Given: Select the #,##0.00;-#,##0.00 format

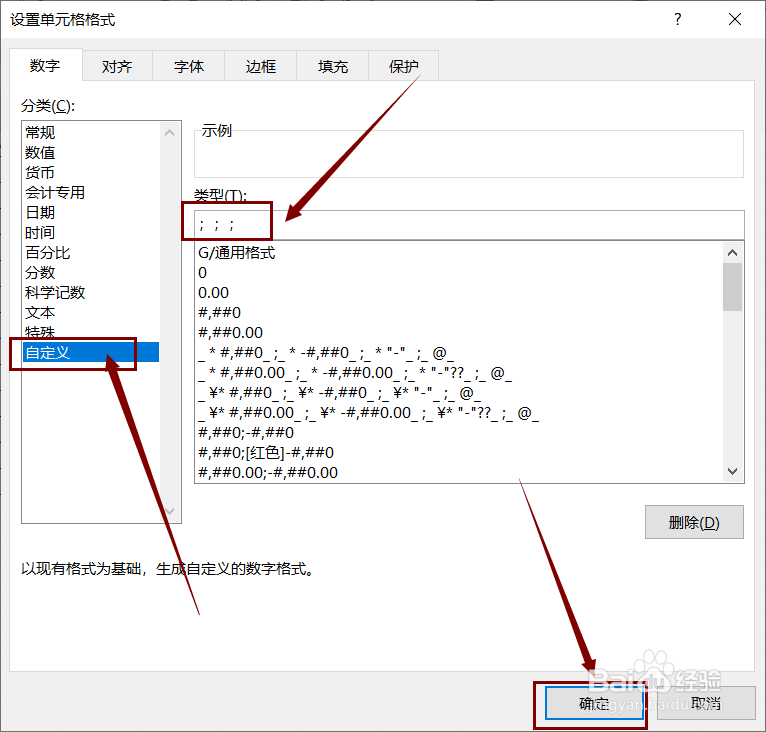Looking at the screenshot, I should (458, 473).
